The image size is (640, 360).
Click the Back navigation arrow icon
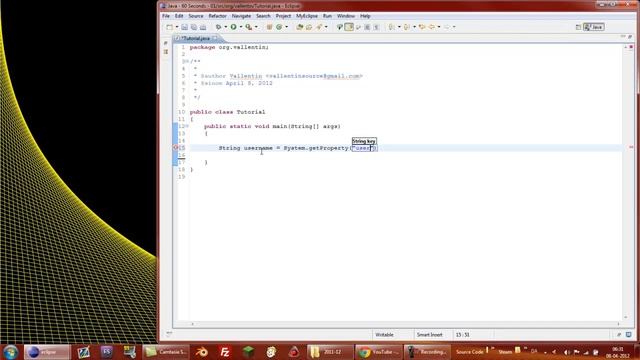[432, 27]
